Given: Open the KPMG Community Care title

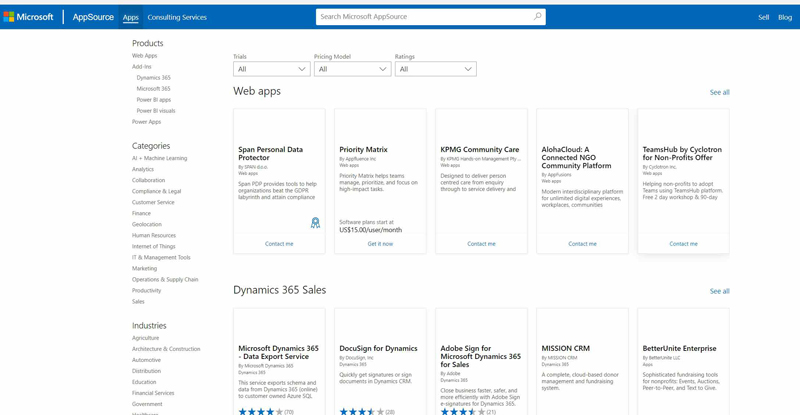Looking at the screenshot, I should [480, 150].
